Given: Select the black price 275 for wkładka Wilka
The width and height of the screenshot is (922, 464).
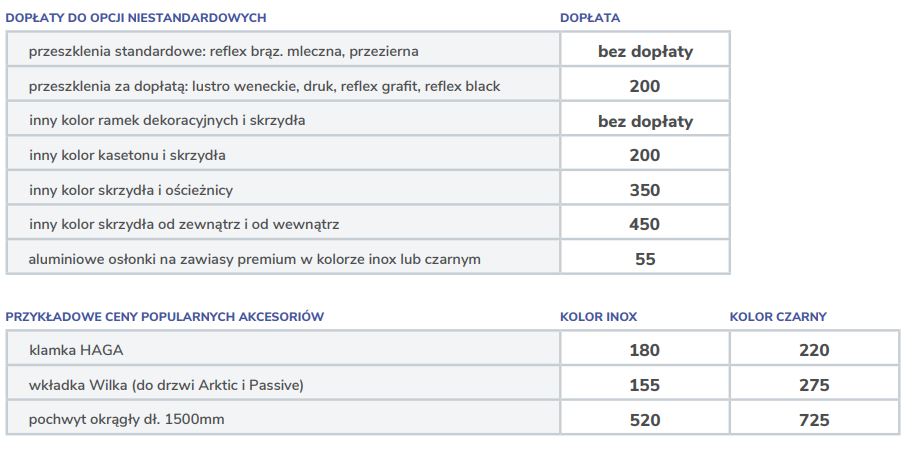Looking at the screenshot, I should (x=814, y=385).
